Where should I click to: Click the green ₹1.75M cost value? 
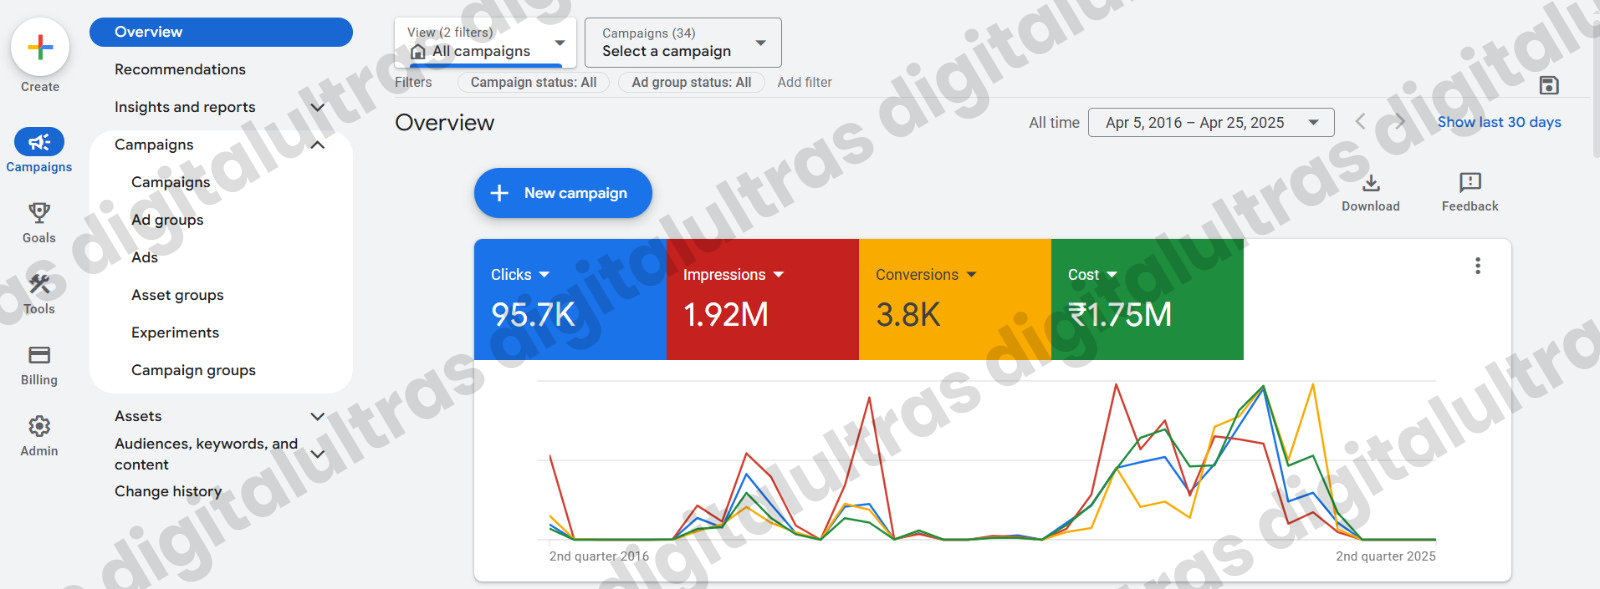coord(1120,315)
